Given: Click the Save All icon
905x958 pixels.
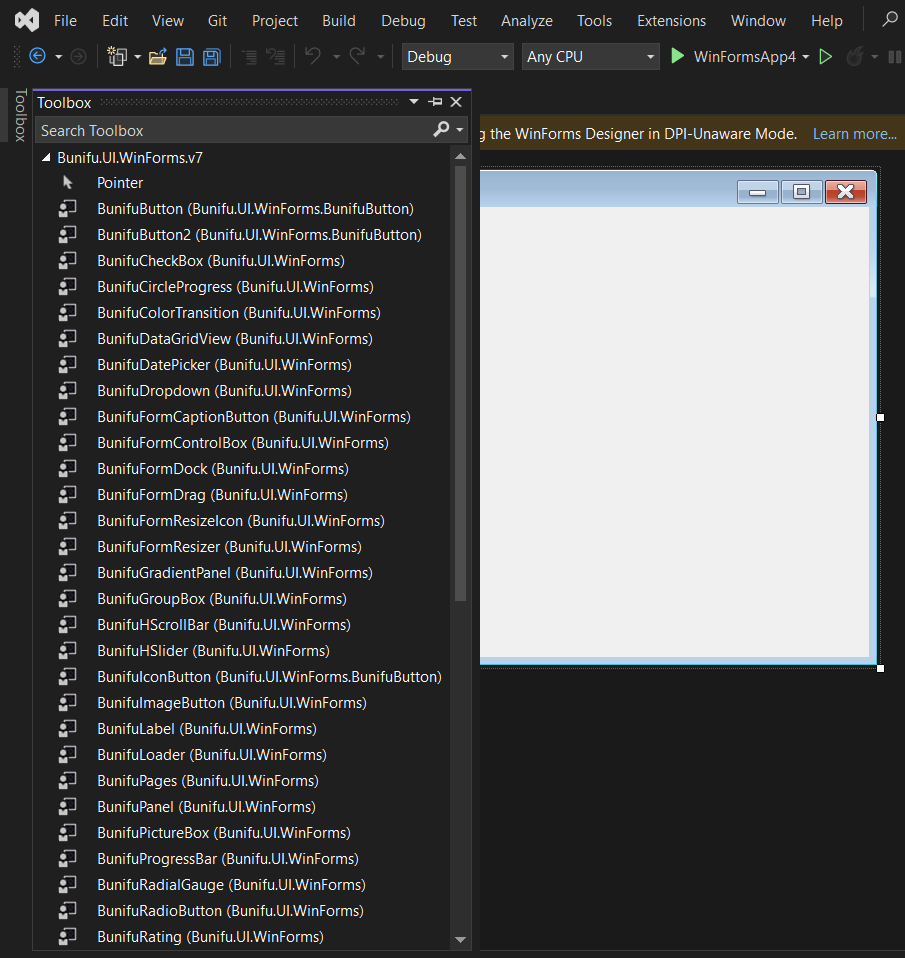Looking at the screenshot, I should point(211,57).
